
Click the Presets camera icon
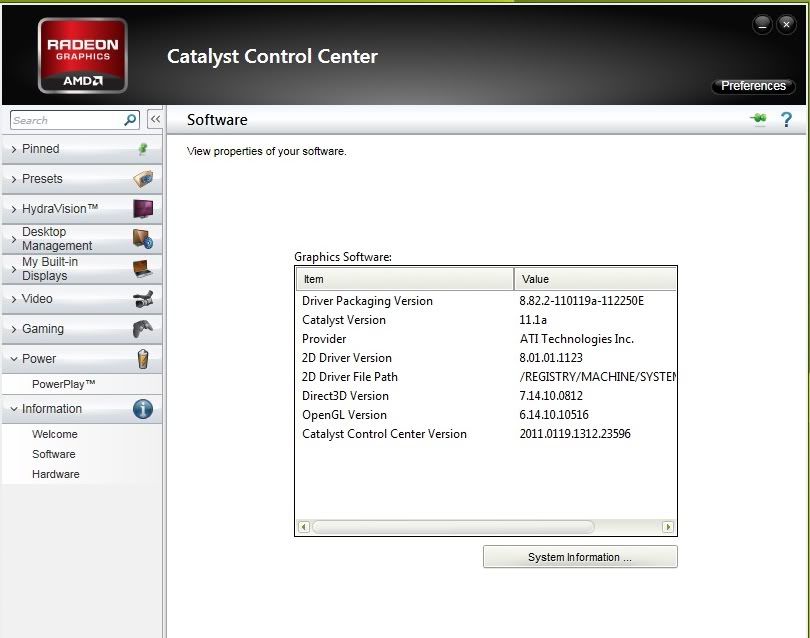coord(143,179)
